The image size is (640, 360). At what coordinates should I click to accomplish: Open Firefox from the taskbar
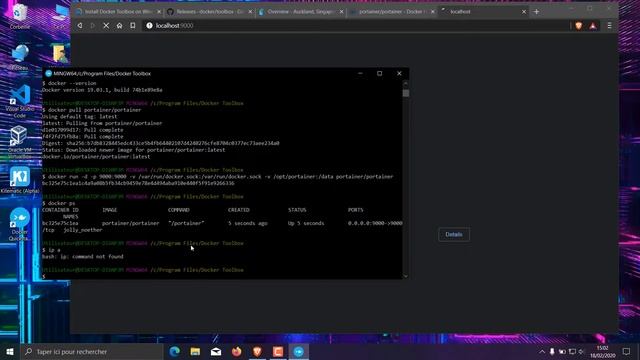(236, 351)
